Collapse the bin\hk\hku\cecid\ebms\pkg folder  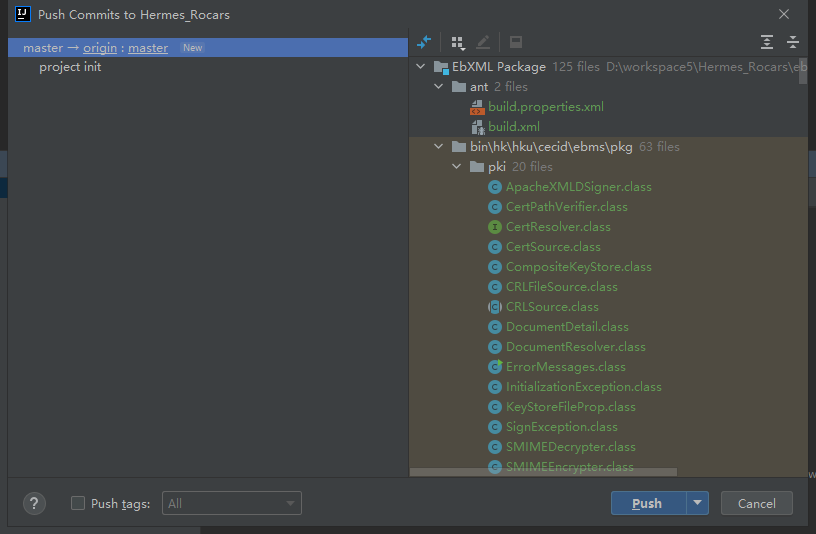tap(439, 147)
